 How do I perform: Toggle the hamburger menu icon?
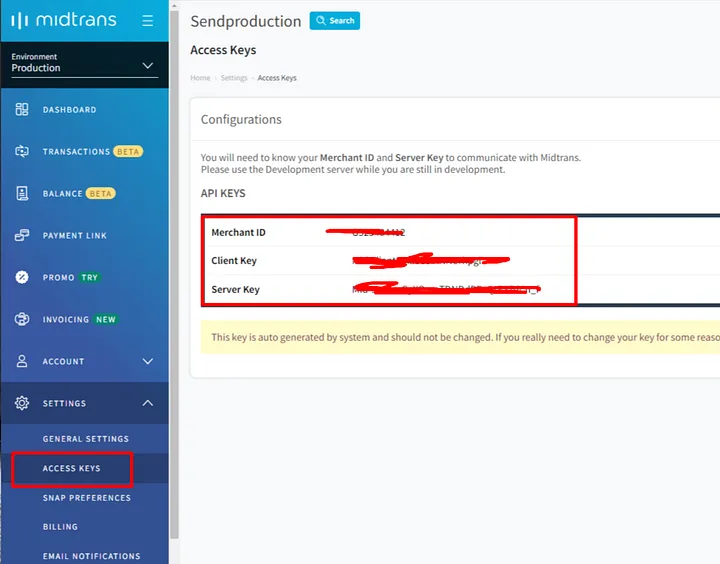click(147, 21)
